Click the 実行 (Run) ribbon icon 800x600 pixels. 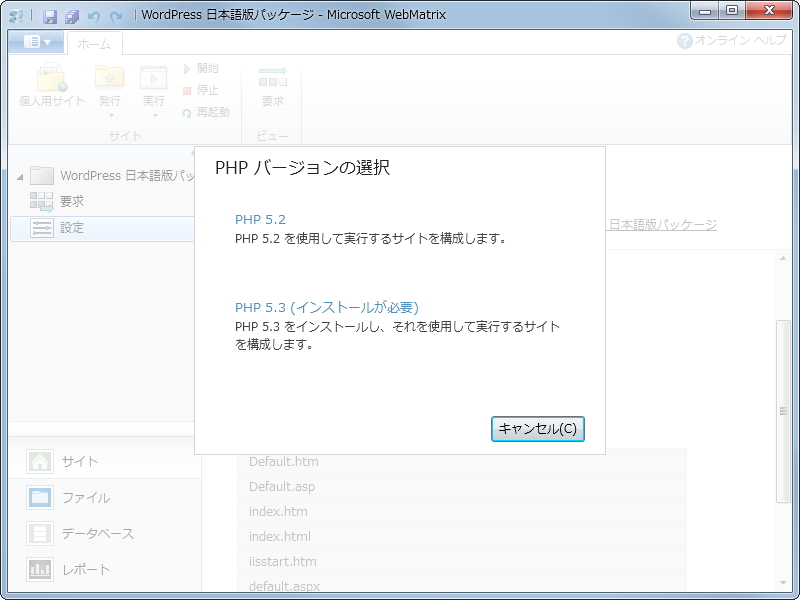152,80
